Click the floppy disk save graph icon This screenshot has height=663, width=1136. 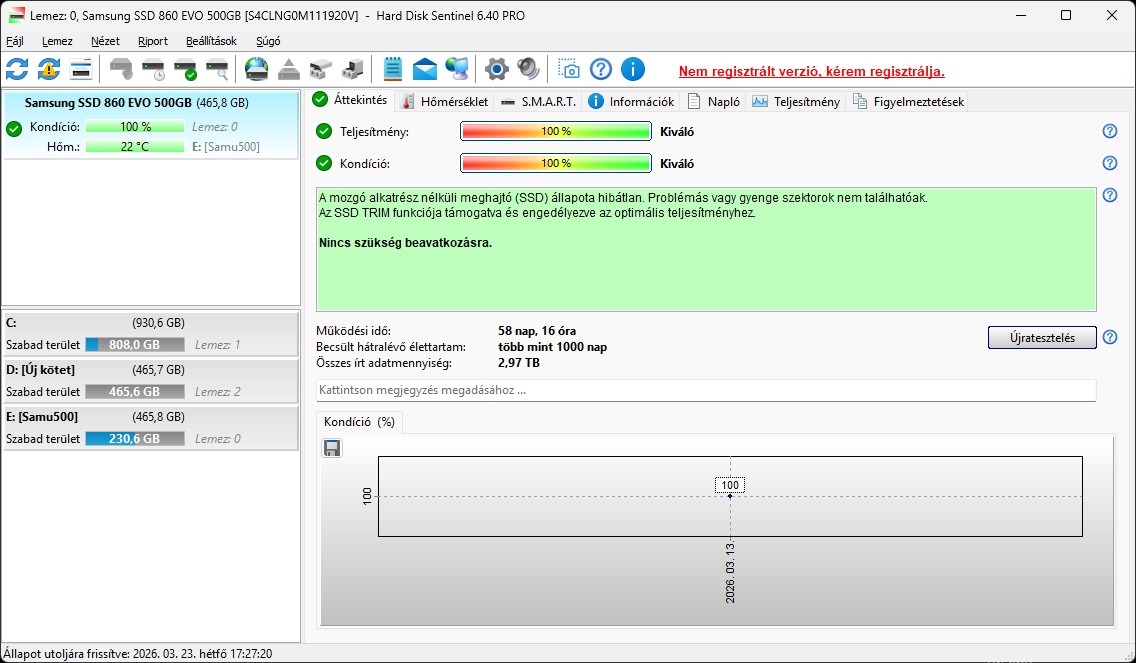pos(332,449)
